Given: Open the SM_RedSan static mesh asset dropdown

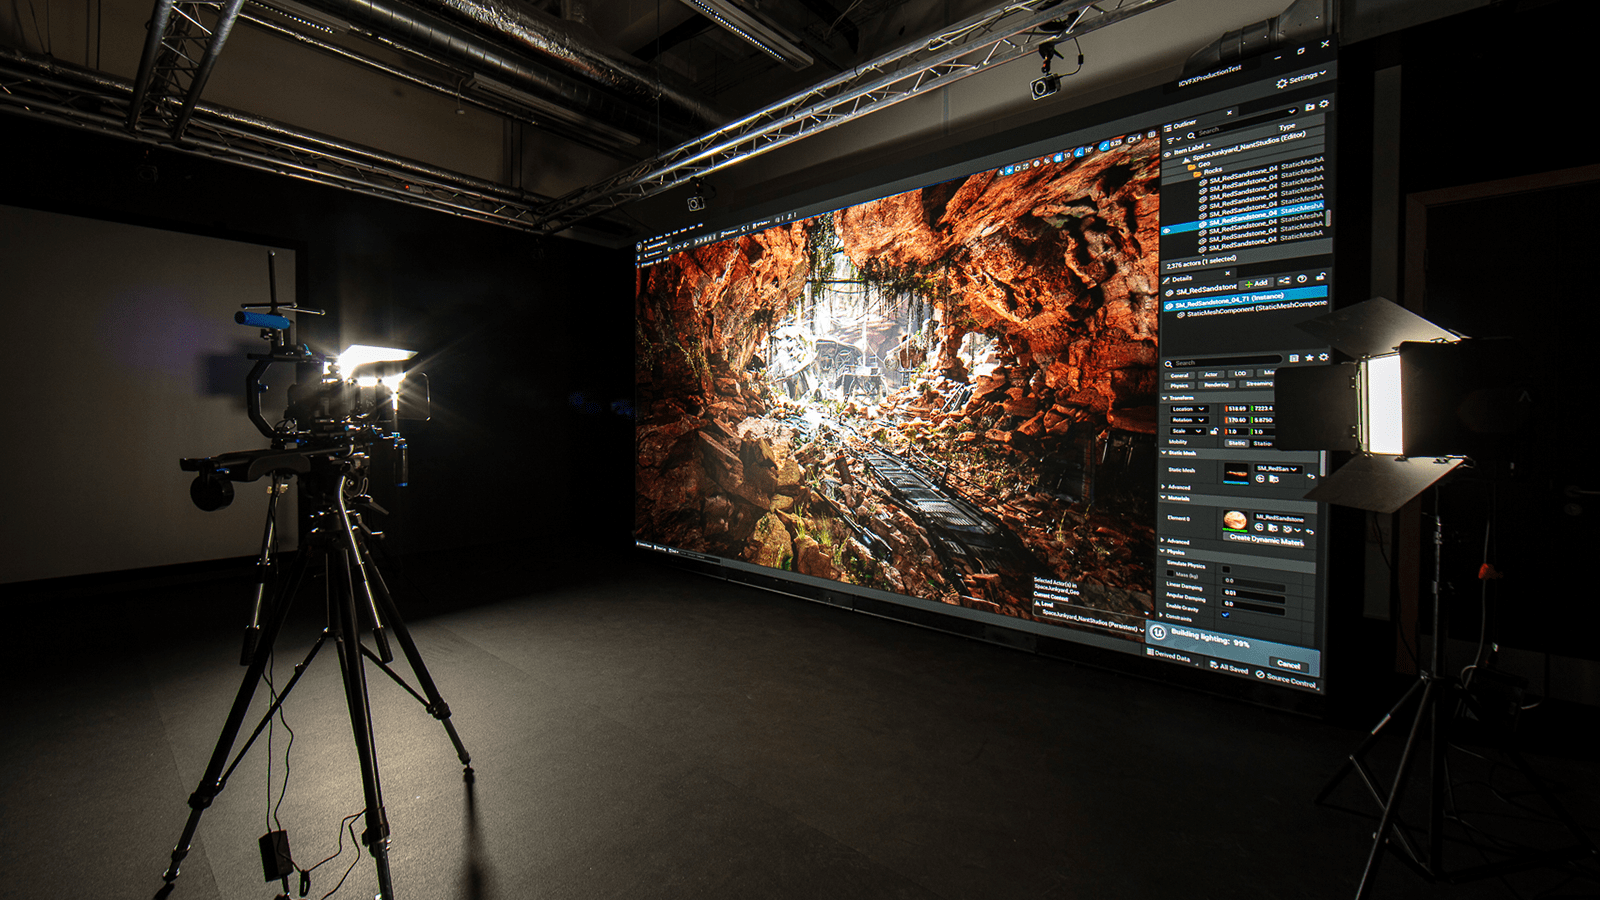Looking at the screenshot, I should (x=1278, y=469).
